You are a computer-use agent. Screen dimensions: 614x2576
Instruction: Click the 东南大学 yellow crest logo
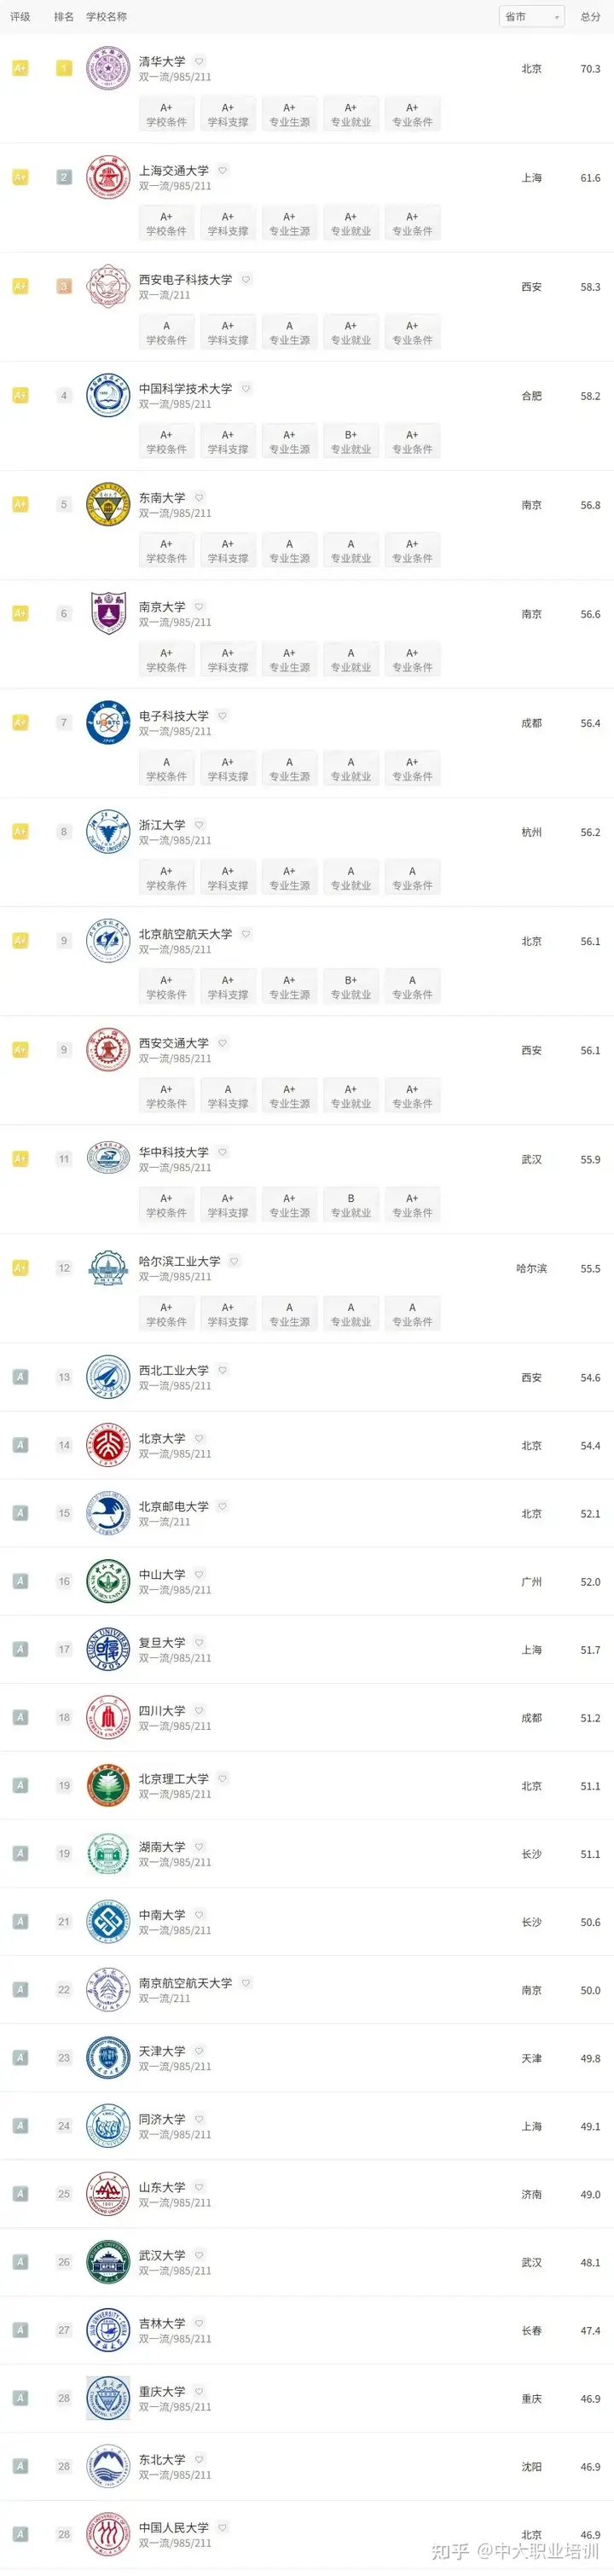point(108,505)
